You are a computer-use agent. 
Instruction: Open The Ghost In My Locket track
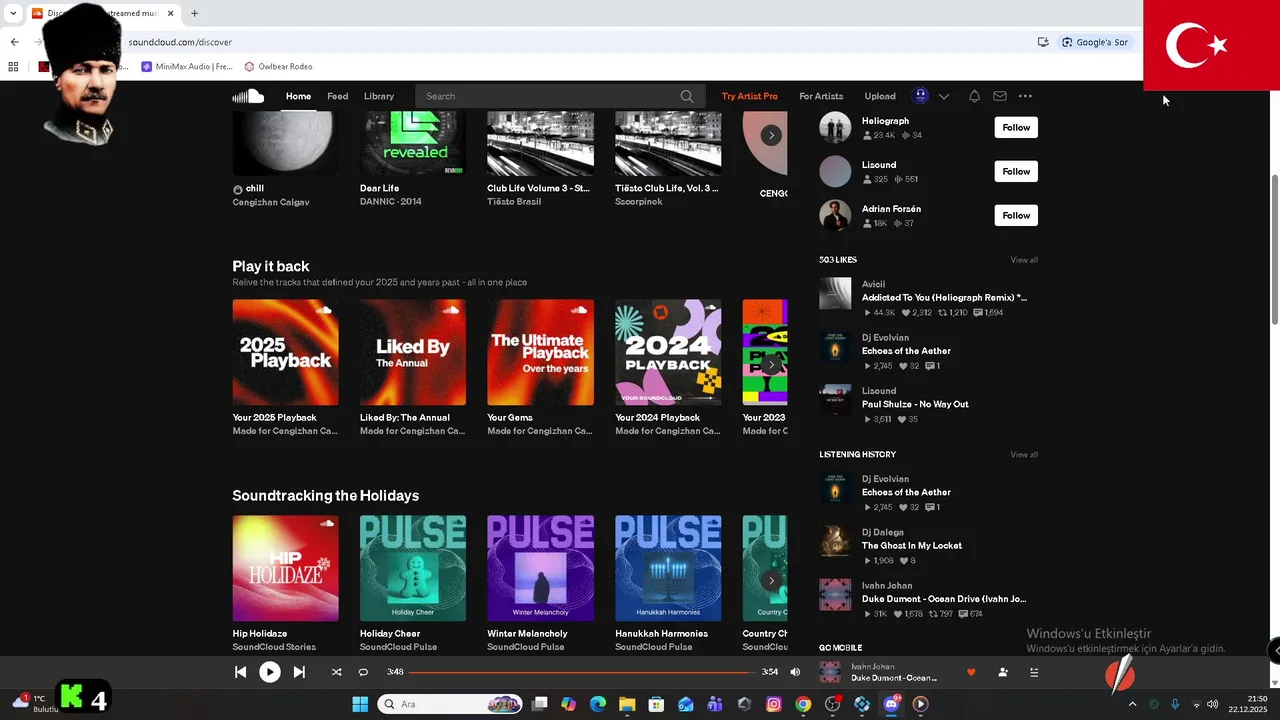(x=912, y=546)
